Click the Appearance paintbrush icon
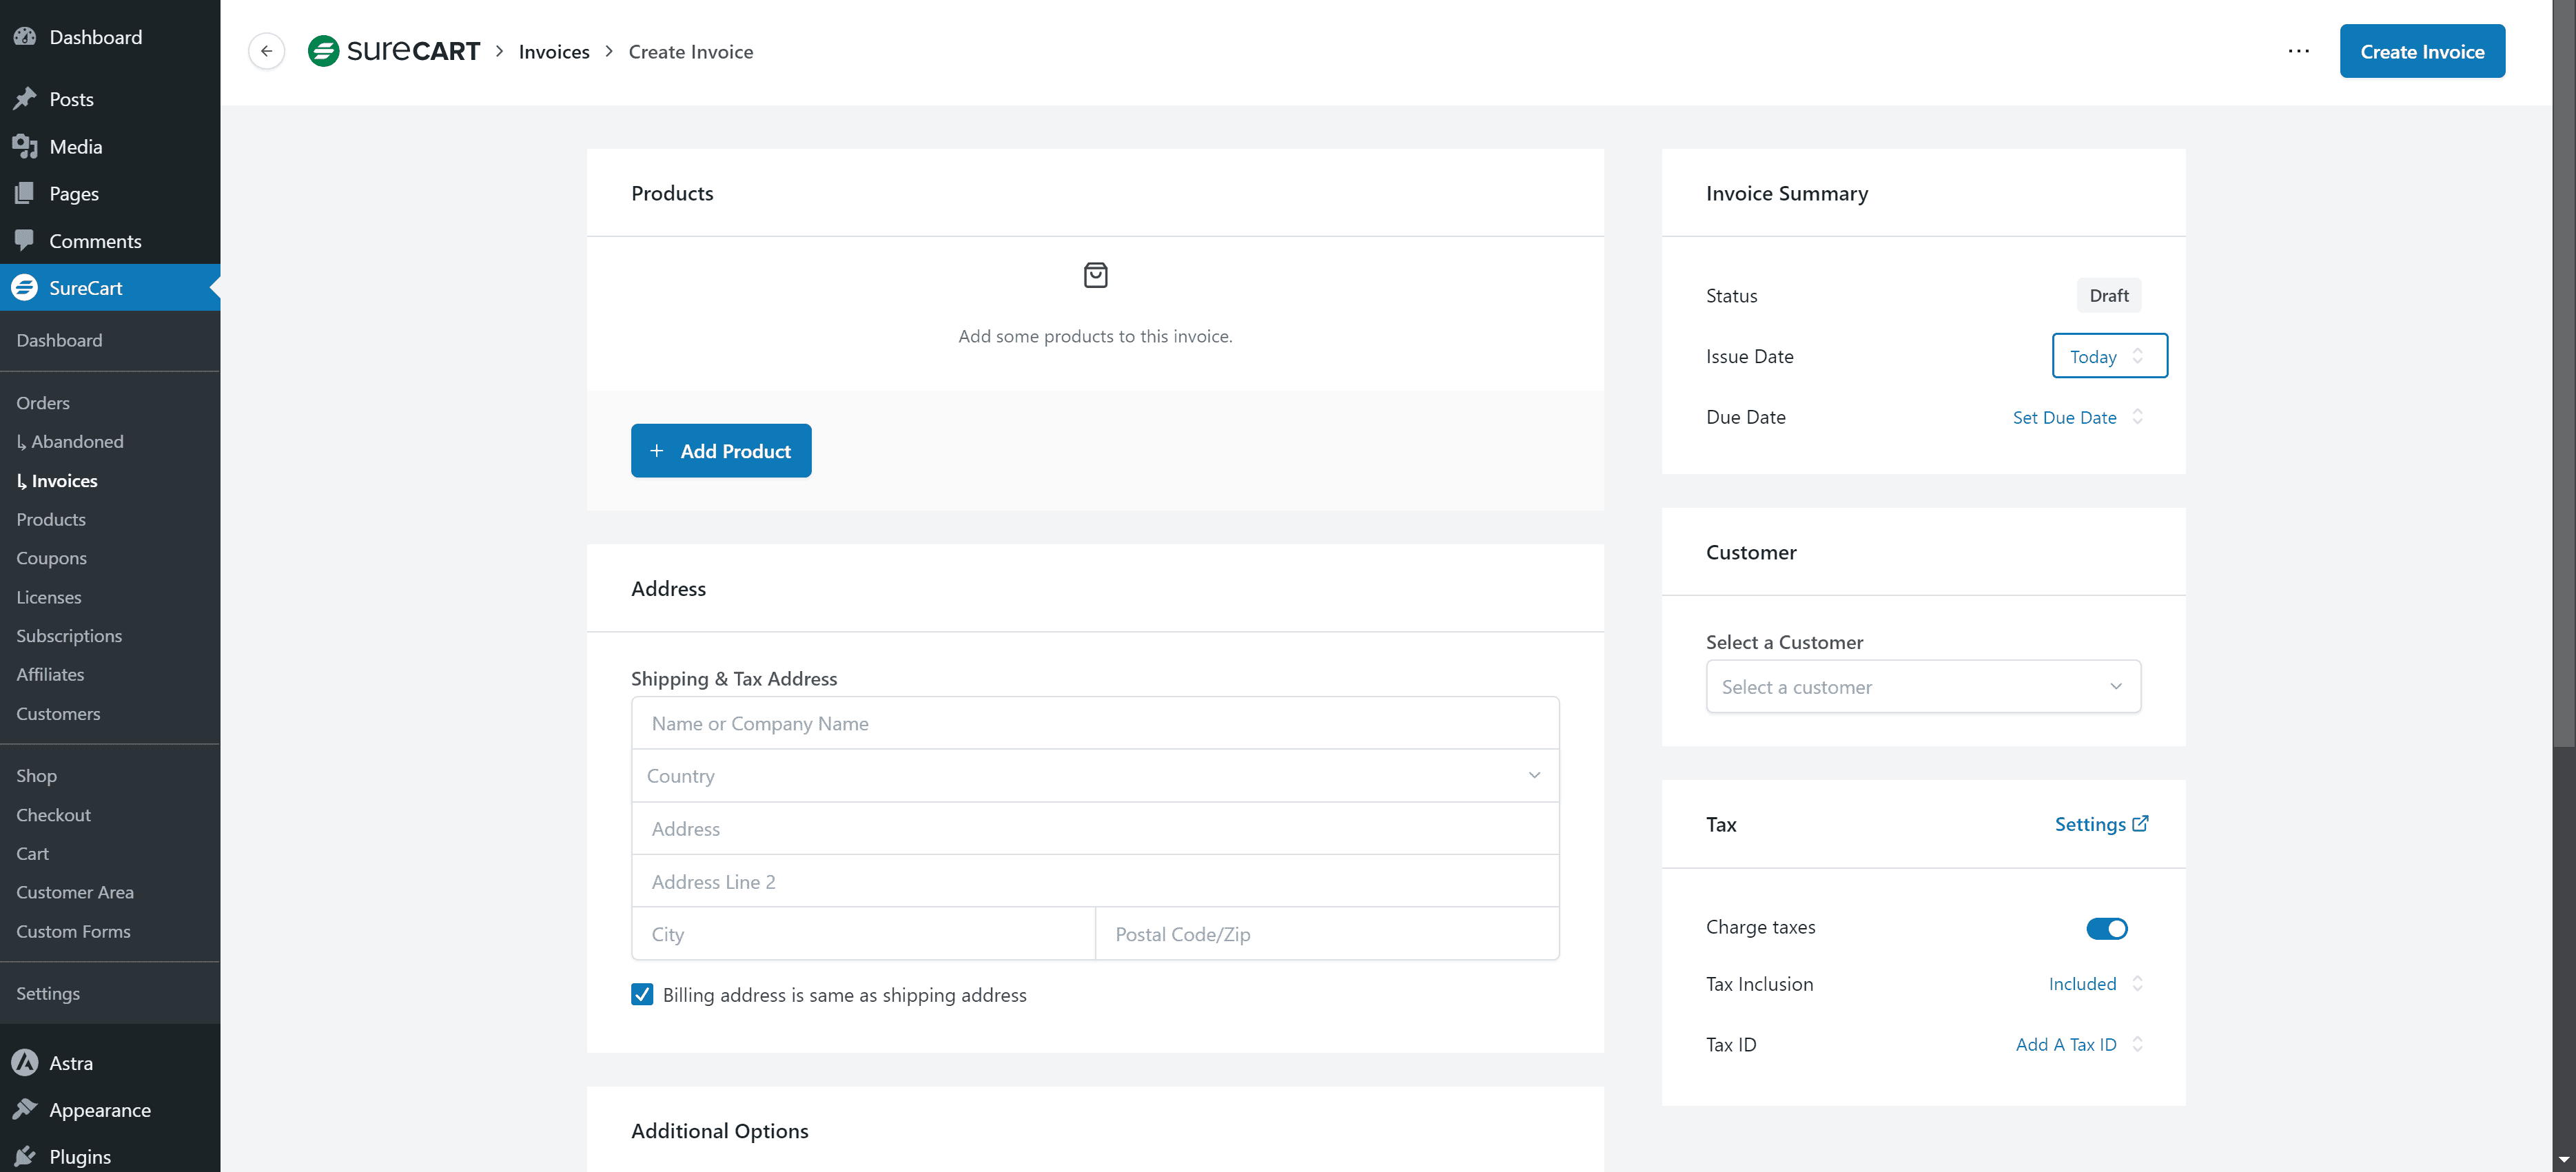 pos(25,1109)
